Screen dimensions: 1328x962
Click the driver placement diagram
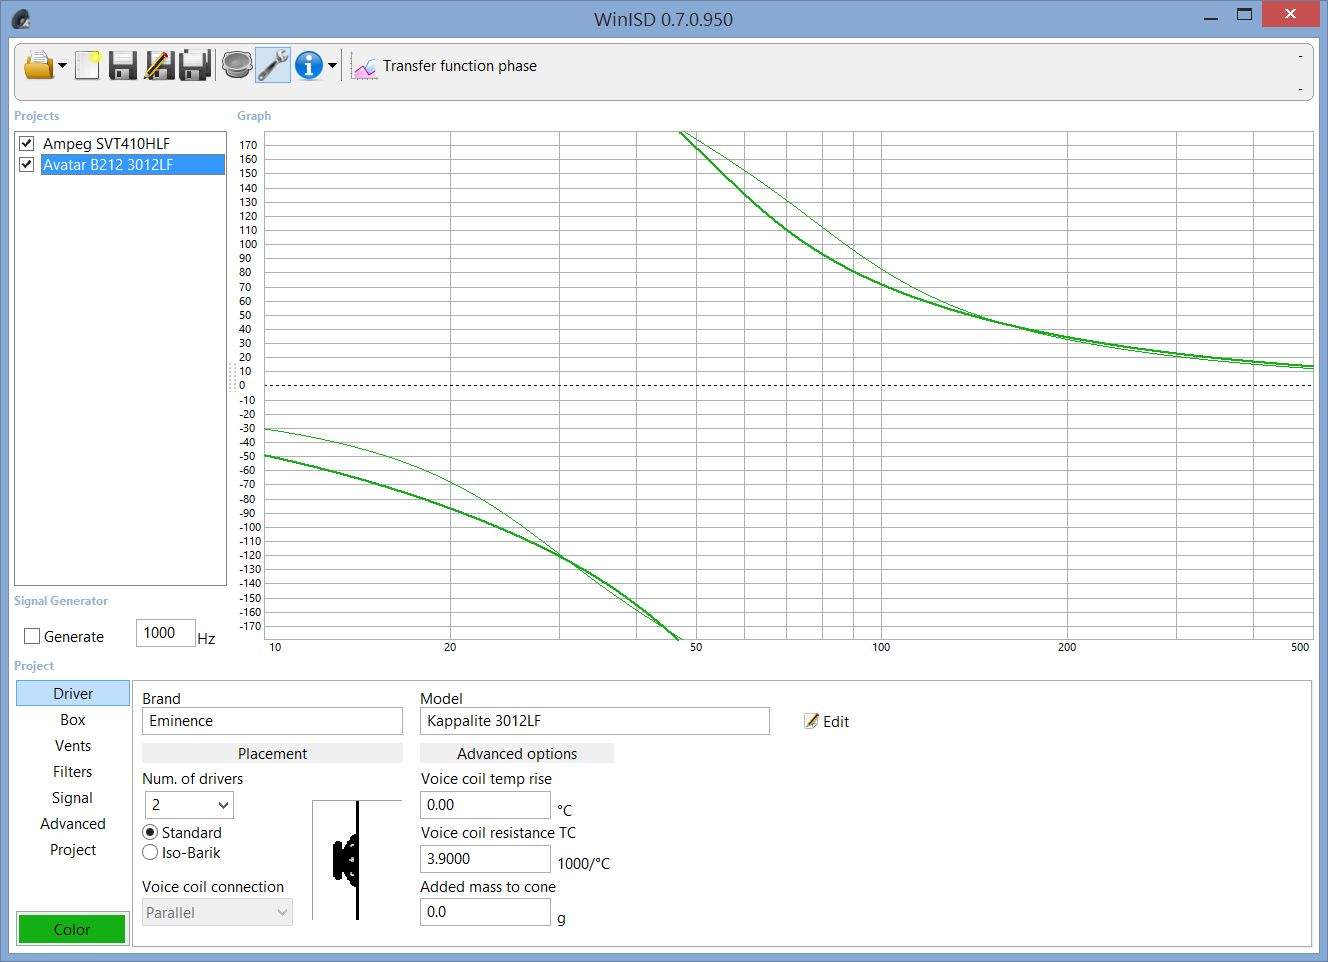pyautogui.click(x=356, y=860)
